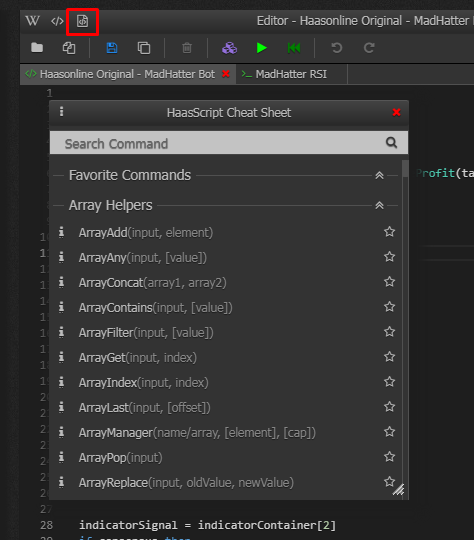Select ArrayLast(input, [offset]) command

tap(144, 408)
